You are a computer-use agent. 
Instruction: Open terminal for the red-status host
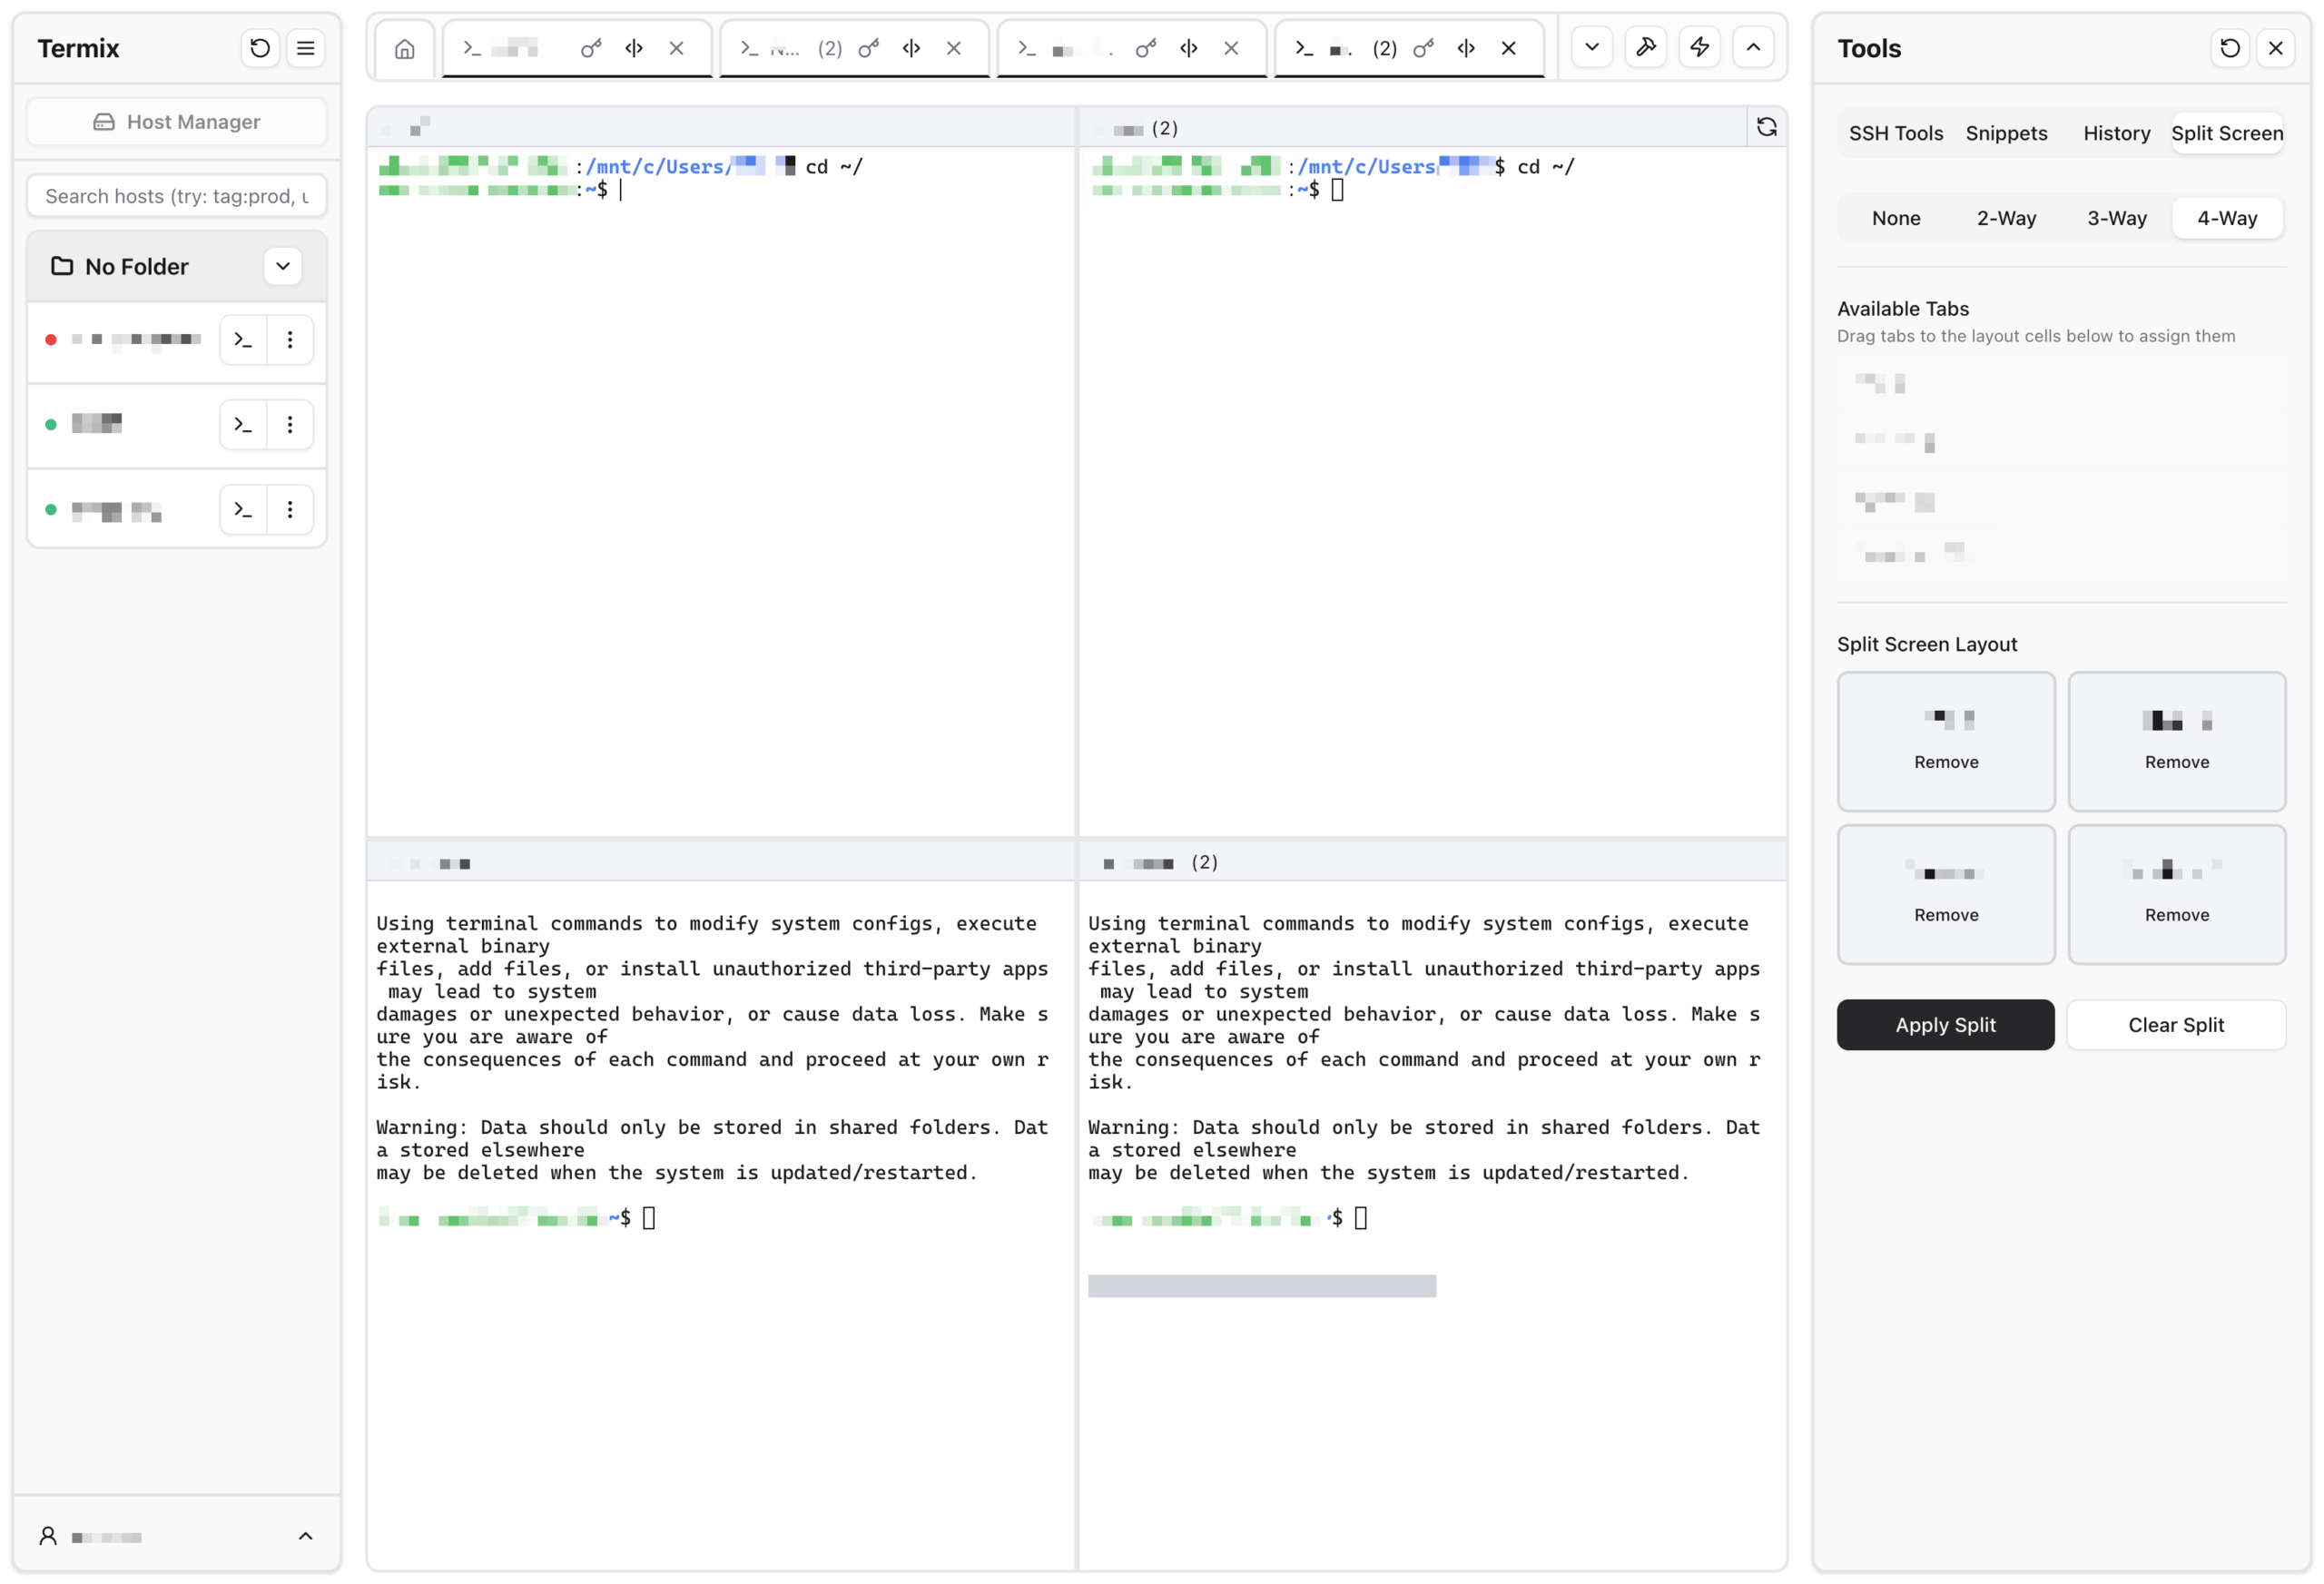click(x=243, y=340)
